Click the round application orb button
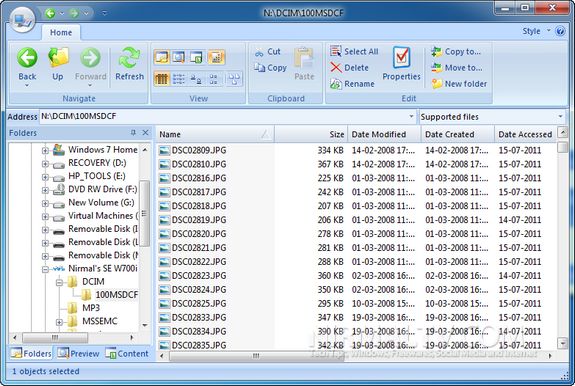Image resolution: width=575 pixels, height=386 pixels. [x=23, y=20]
